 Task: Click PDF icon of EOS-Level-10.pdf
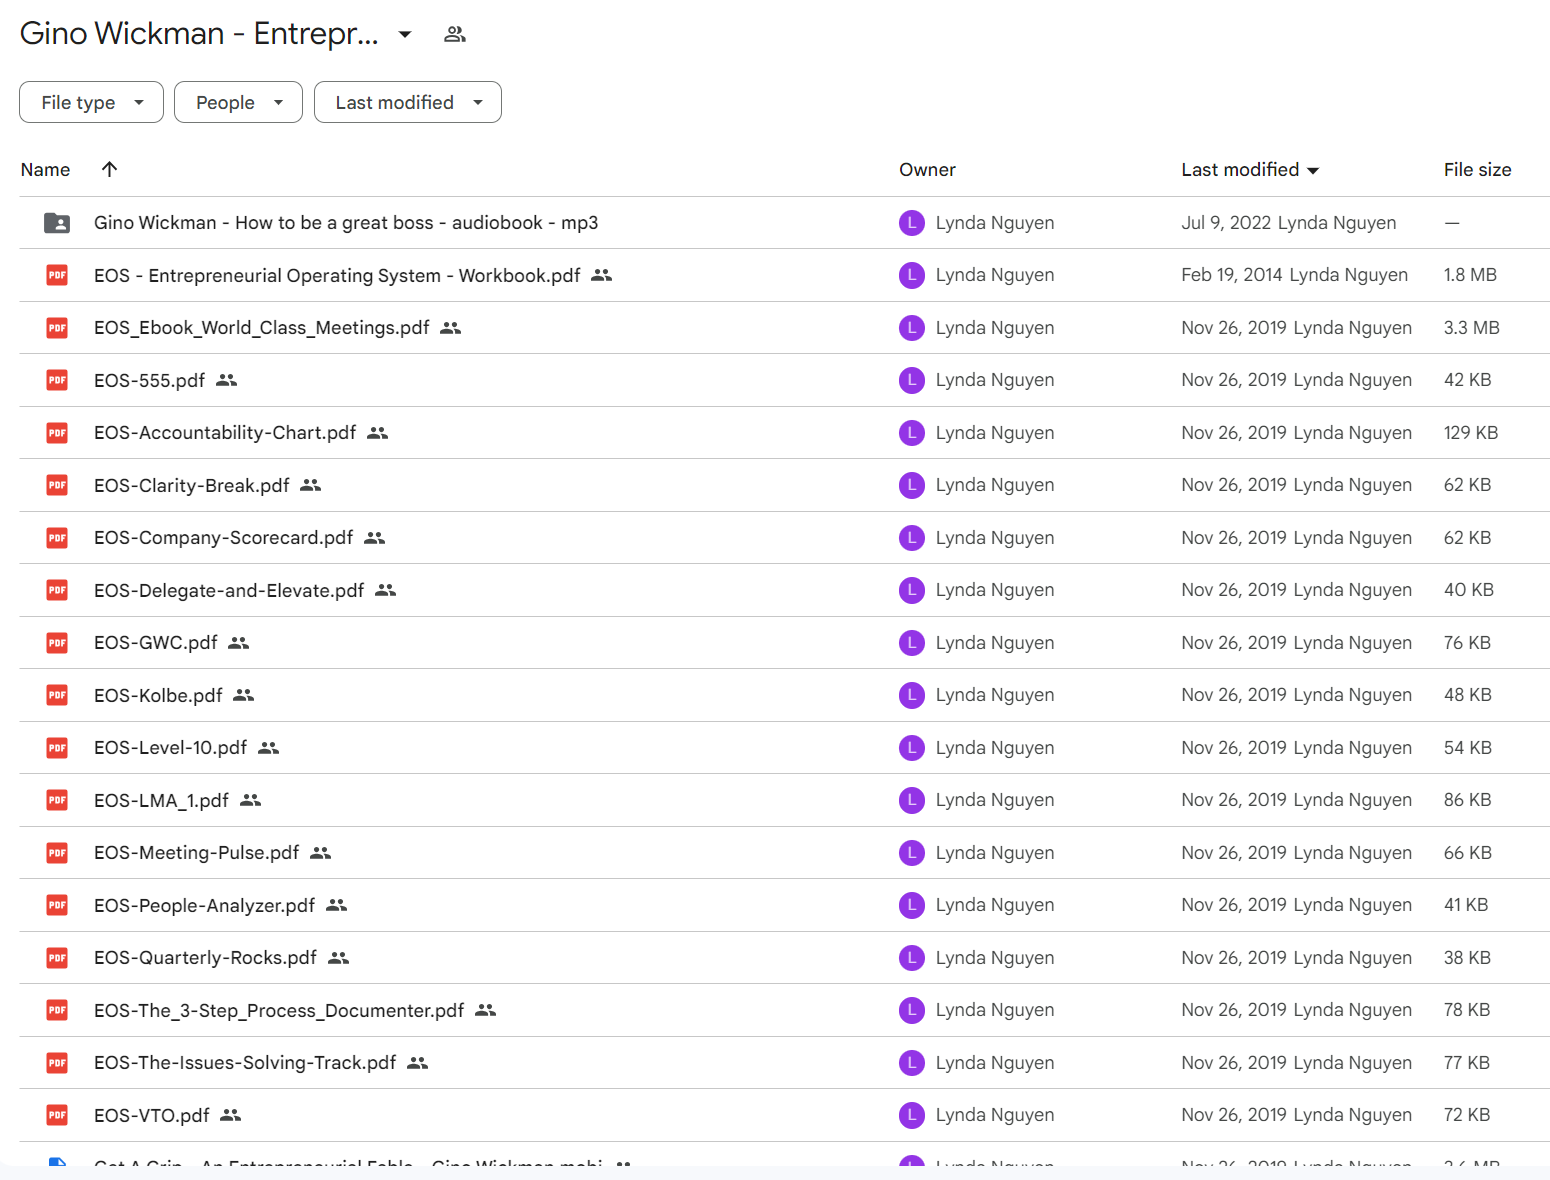(57, 748)
